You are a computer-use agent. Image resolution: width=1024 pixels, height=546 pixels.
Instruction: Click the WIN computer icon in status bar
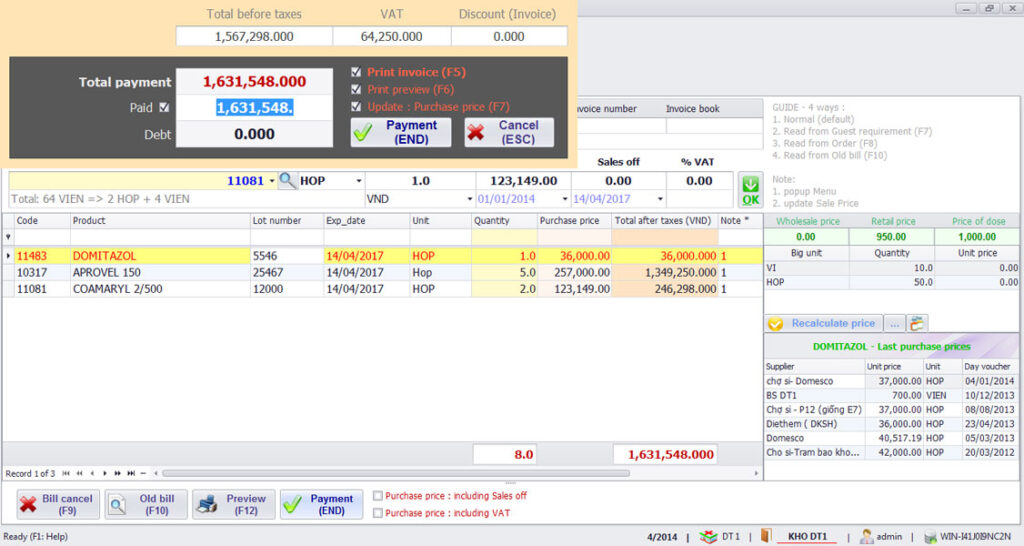click(x=930, y=536)
